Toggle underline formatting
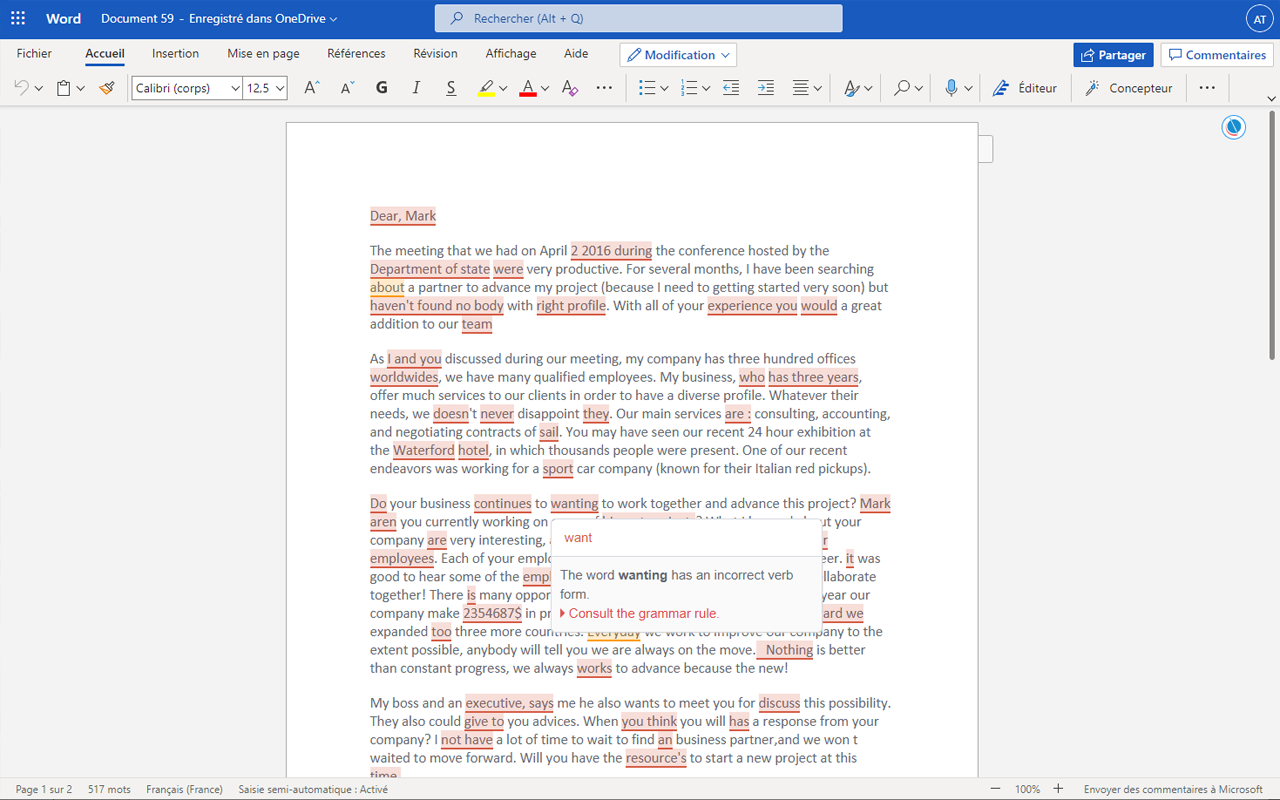 click(x=450, y=88)
